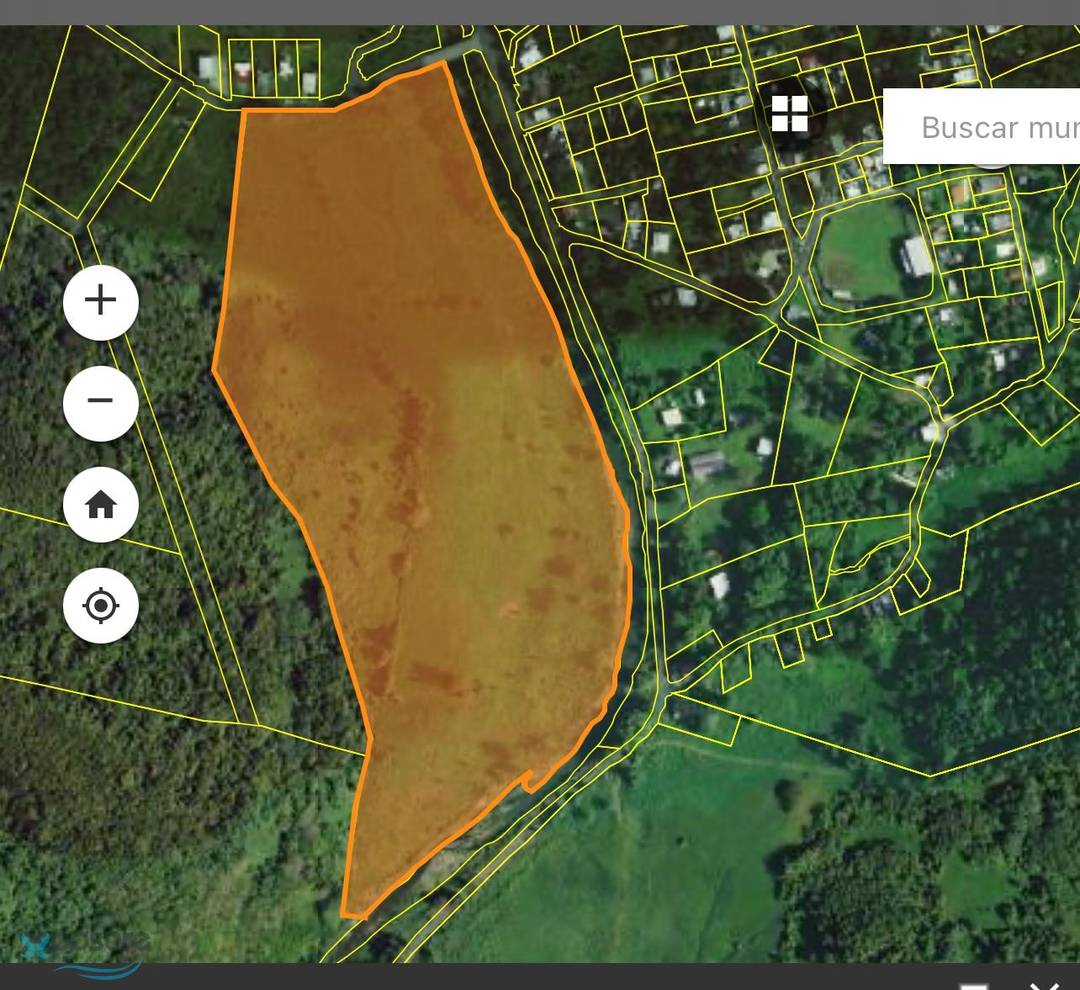Open the apps grid icon near the search bar

(x=790, y=115)
